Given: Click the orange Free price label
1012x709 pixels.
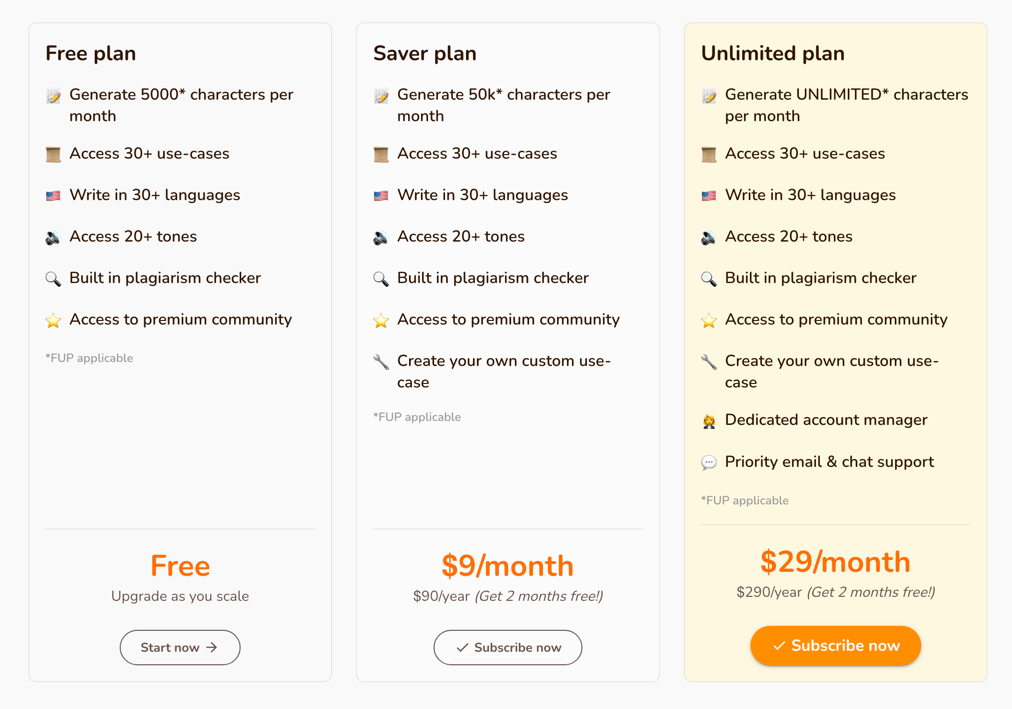Looking at the screenshot, I should (x=180, y=566).
